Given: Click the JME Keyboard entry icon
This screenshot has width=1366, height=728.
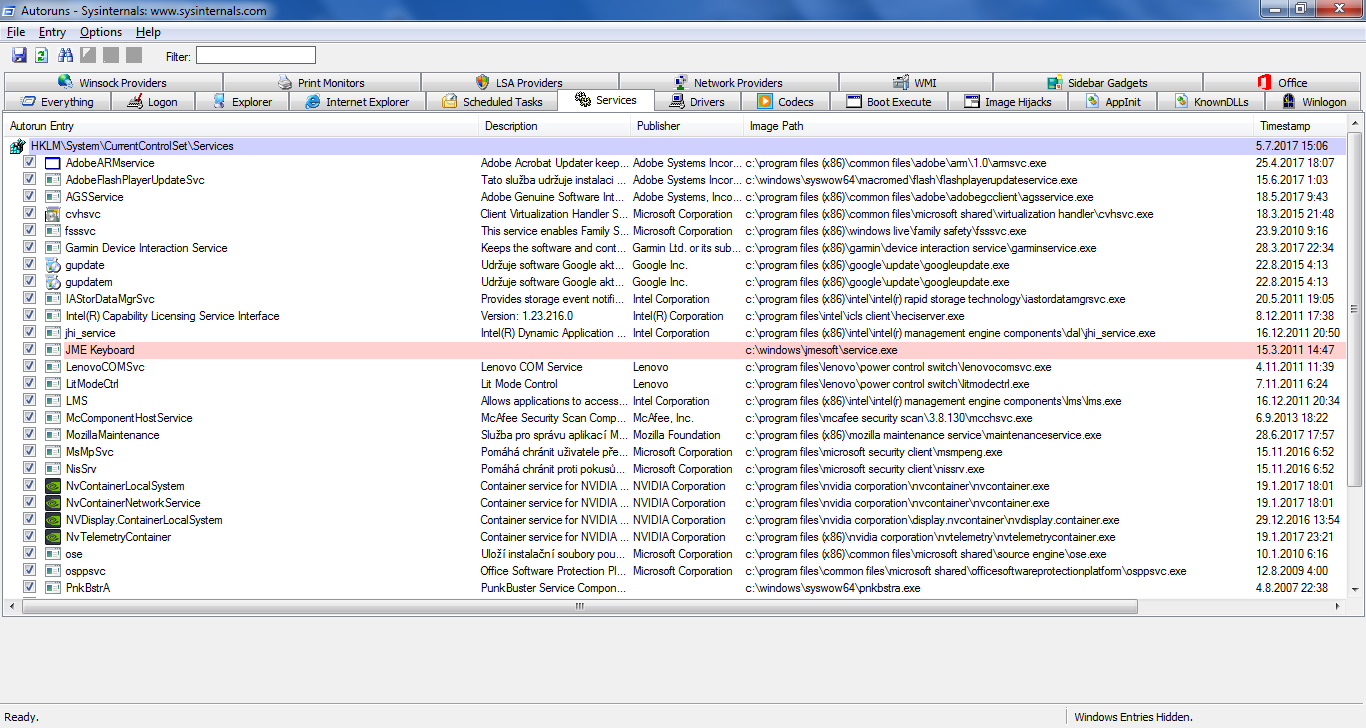Looking at the screenshot, I should (53, 350).
